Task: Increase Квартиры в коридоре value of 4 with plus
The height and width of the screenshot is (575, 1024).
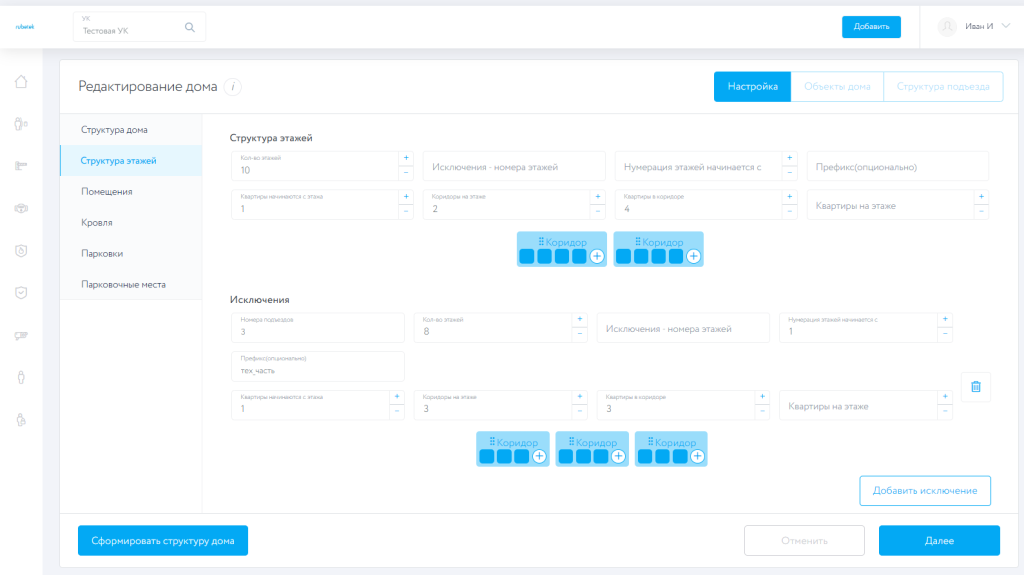Action: click(x=790, y=197)
